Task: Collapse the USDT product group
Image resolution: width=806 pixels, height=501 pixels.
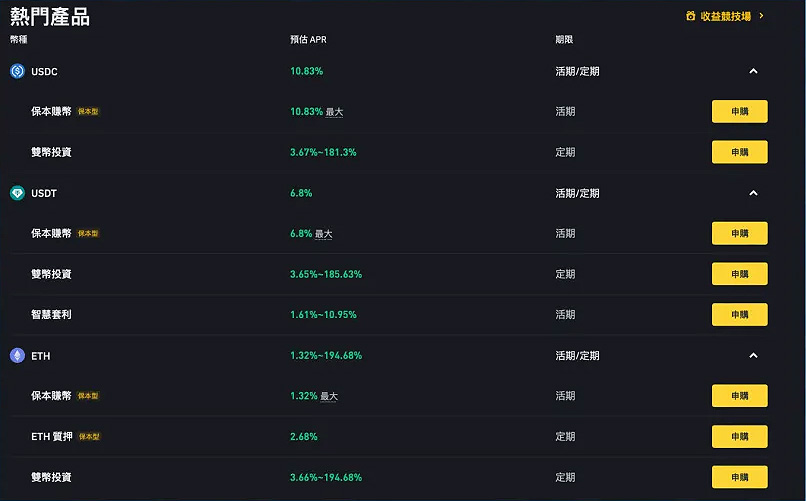Action: click(x=753, y=193)
